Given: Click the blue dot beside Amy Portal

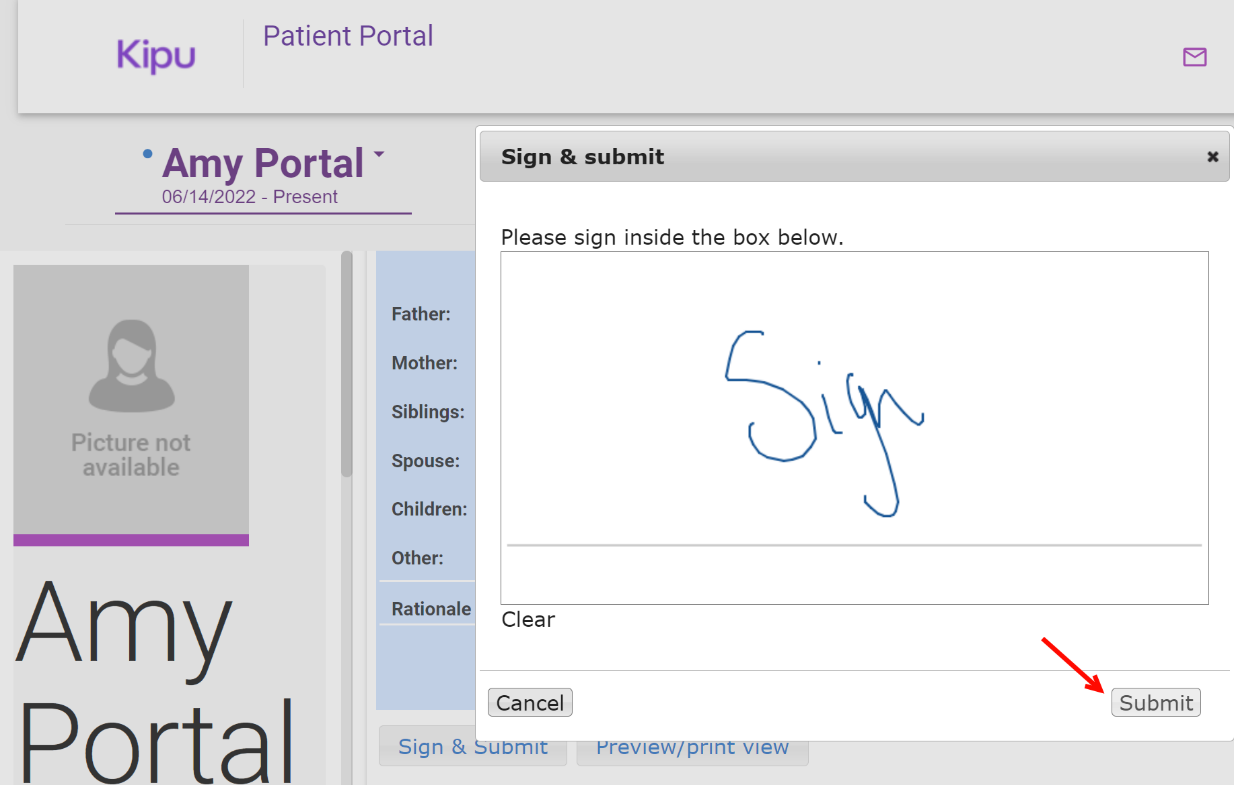Looking at the screenshot, I should pyautogui.click(x=148, y=154).
